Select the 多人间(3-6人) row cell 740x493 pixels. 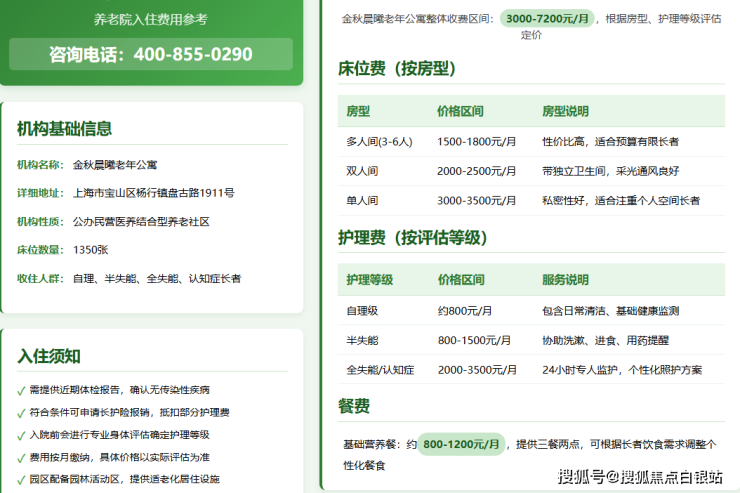pyautogui.click(x=379, y=142)
